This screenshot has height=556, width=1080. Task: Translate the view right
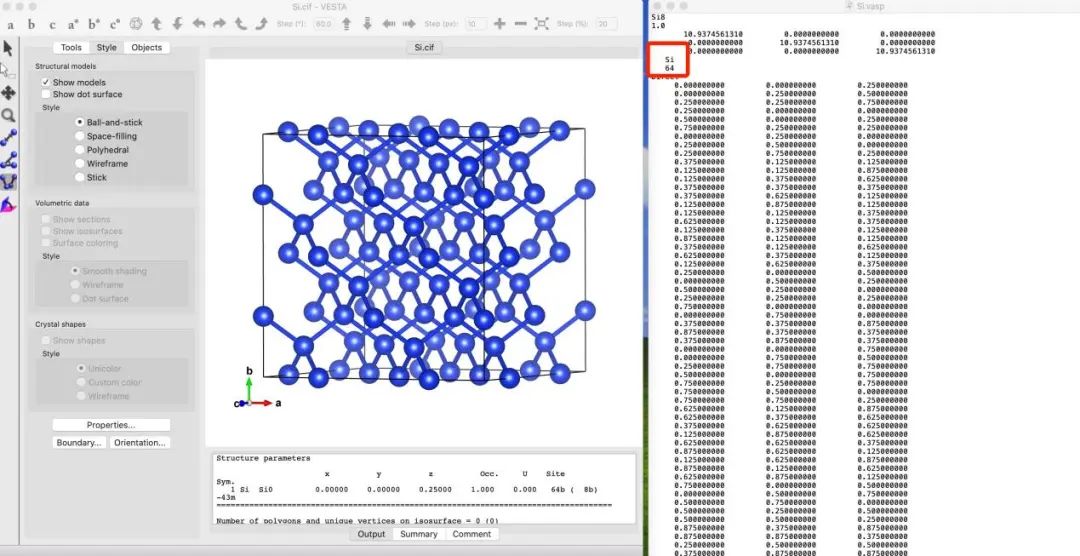(409, 23)
